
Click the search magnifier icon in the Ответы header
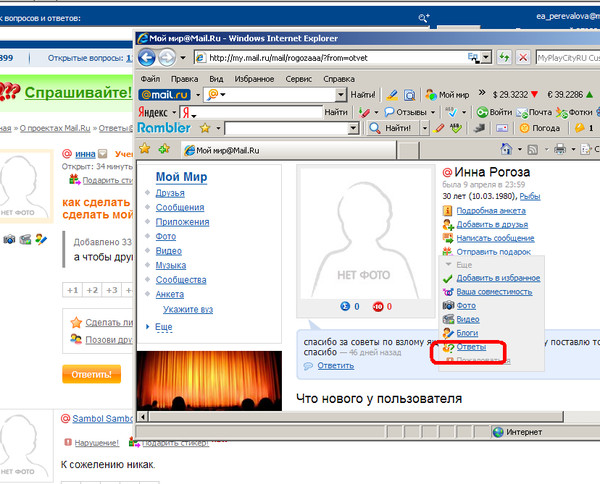coord(424,18)
